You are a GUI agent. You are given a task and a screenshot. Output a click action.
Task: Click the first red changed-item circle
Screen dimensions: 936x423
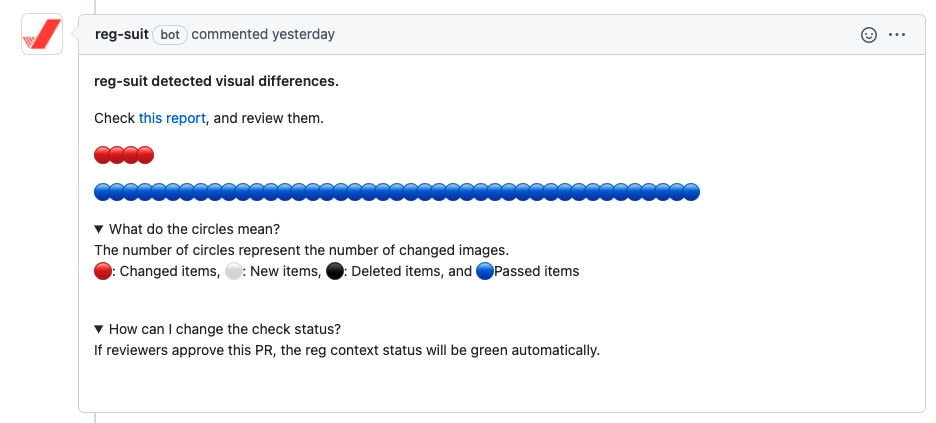[x=103, y=155]
